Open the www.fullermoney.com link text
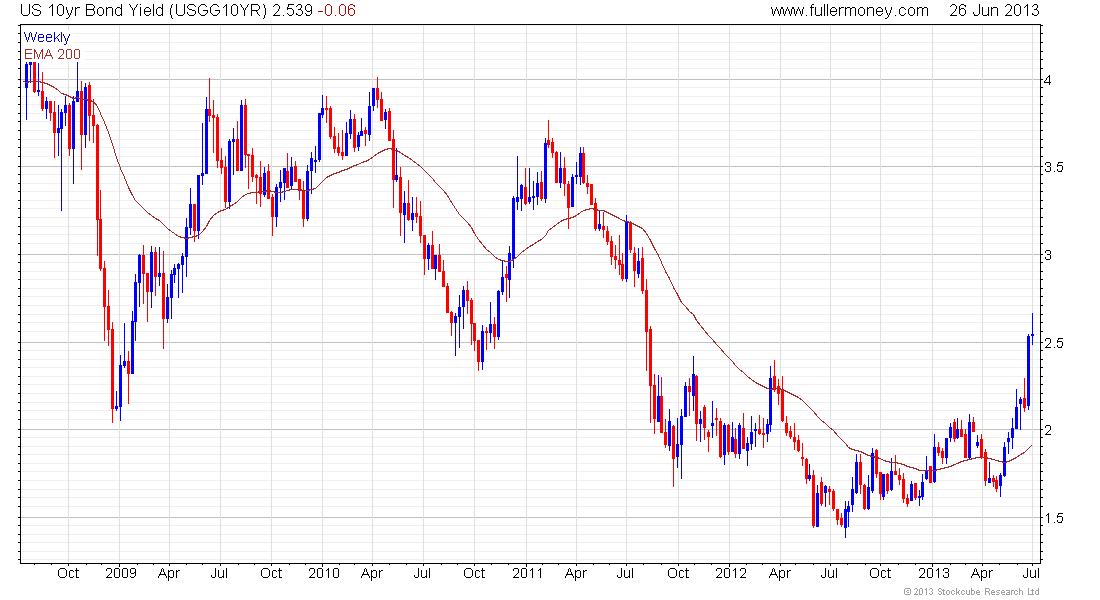Screen dimensions: 1100x600 [x=849, y=11]
